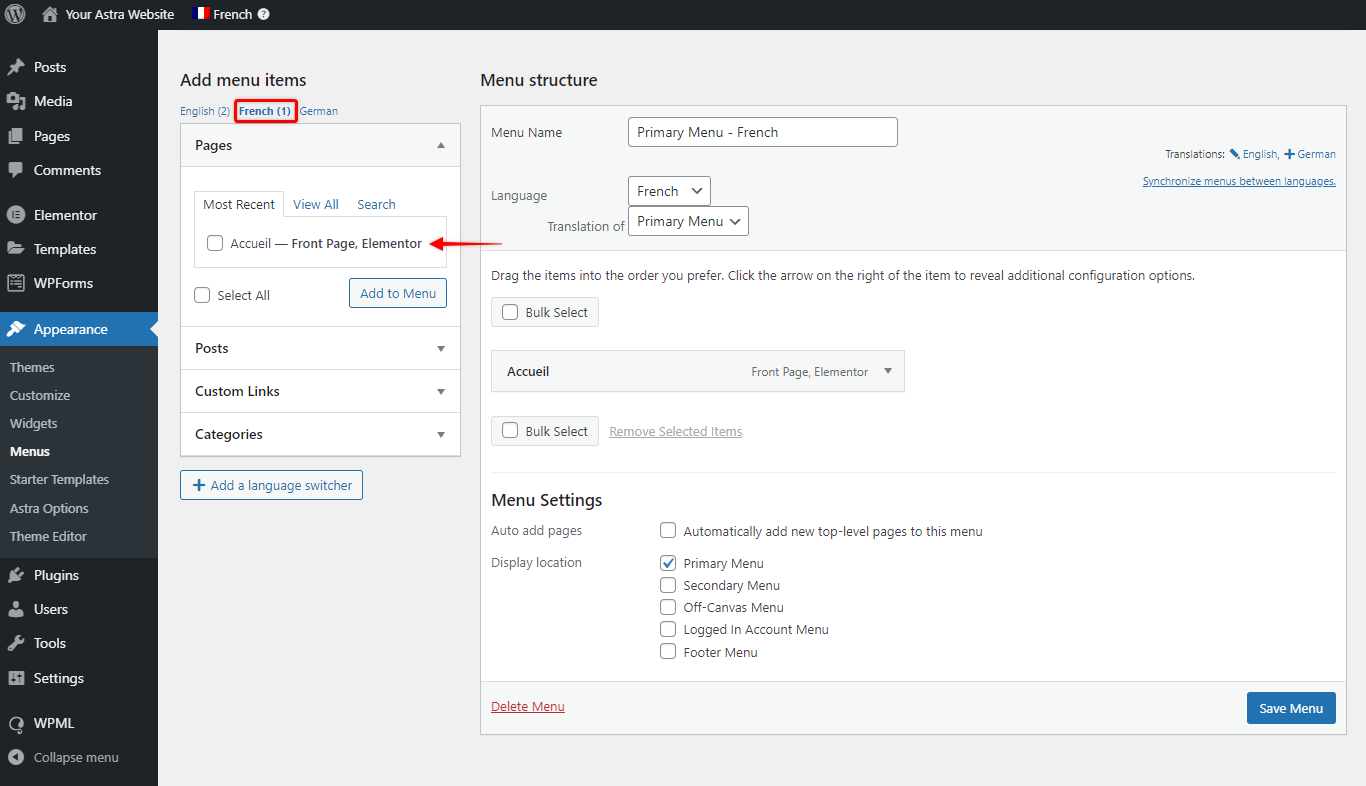Open the Search tab in Pages
The width and height of the screenshot is (1366, 786).
coord(376,204)
